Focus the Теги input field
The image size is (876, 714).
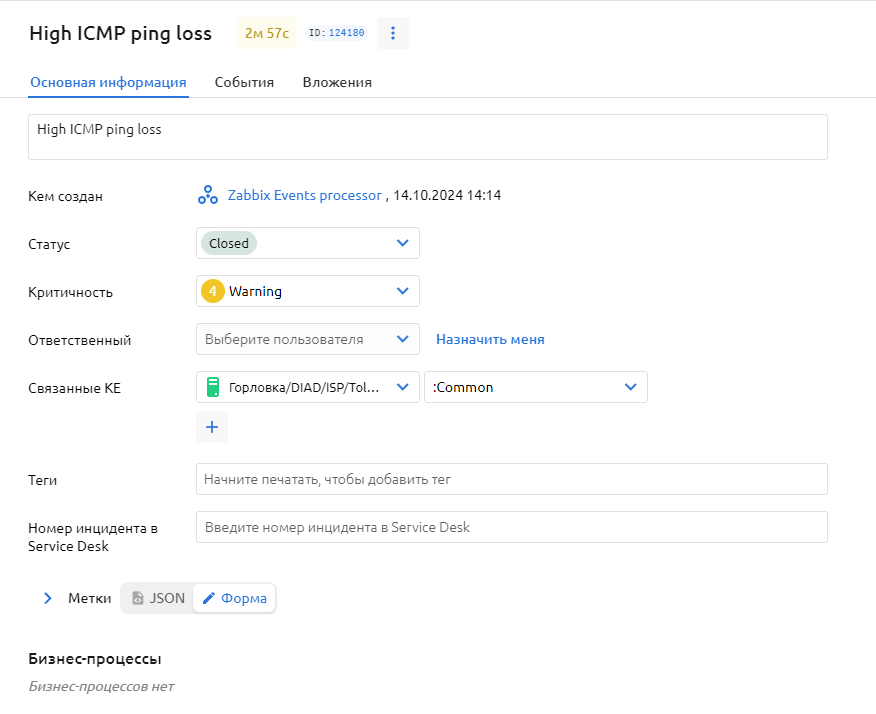tap(511, 479)
